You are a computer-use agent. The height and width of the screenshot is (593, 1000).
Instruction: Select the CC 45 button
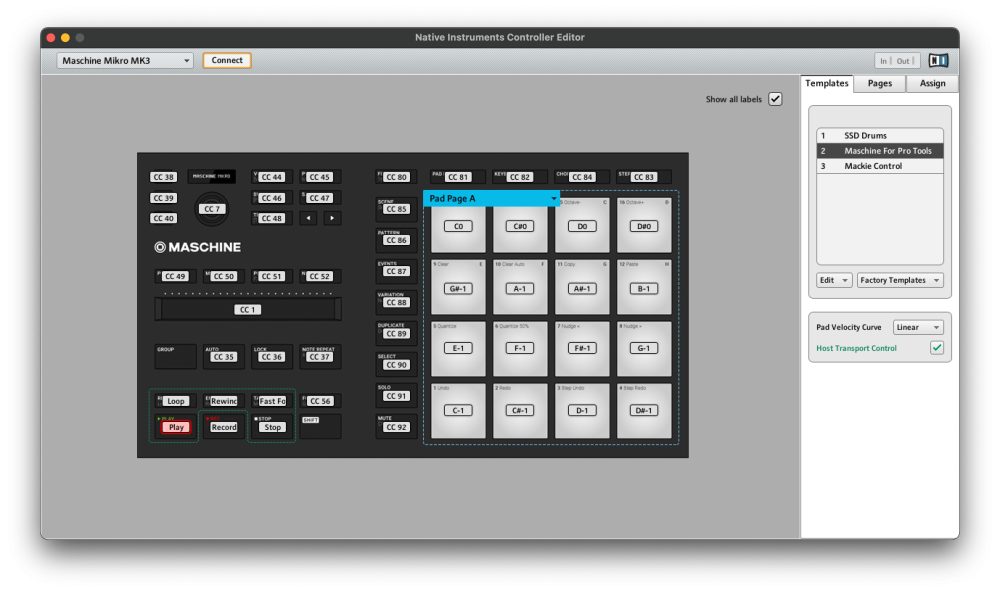tap(320, 177)
